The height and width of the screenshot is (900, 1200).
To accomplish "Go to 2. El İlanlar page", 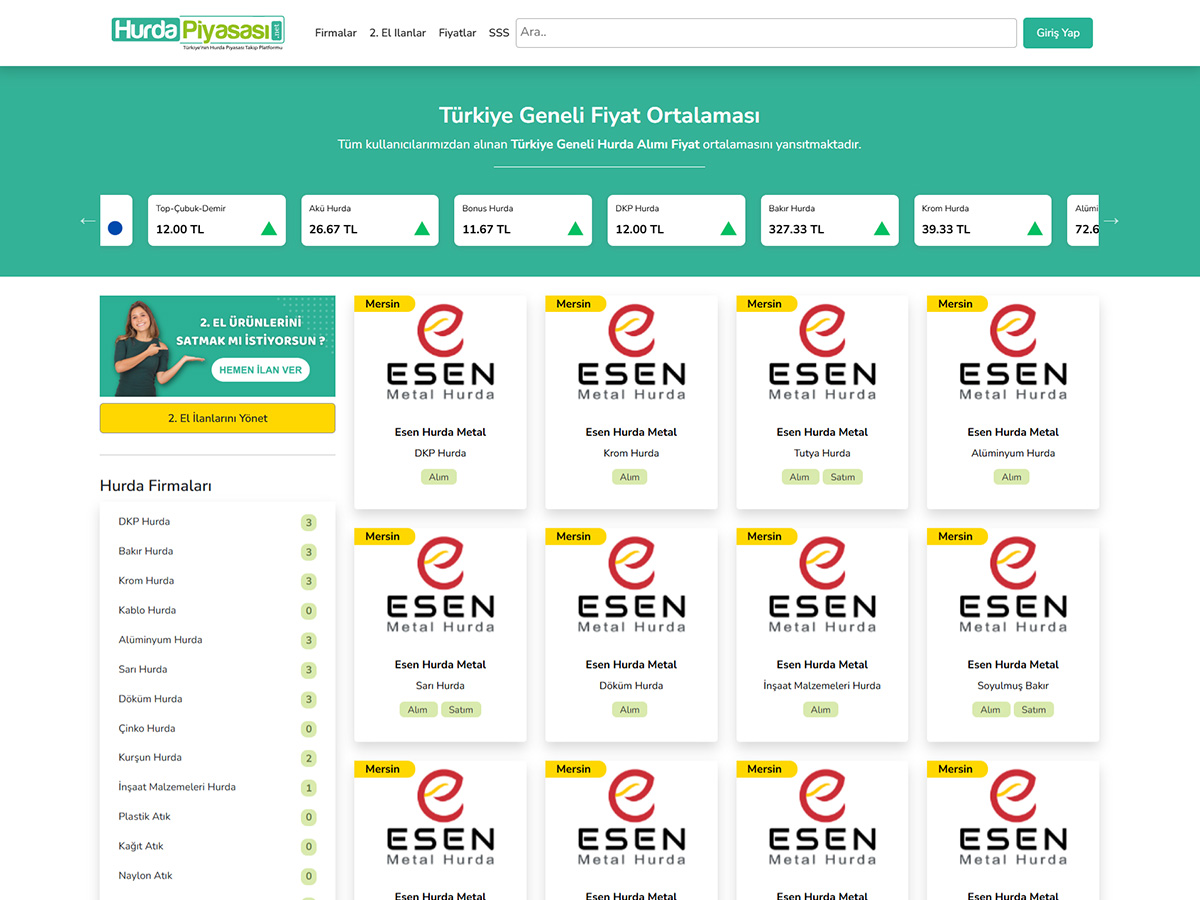I will [x=397, y=33].
